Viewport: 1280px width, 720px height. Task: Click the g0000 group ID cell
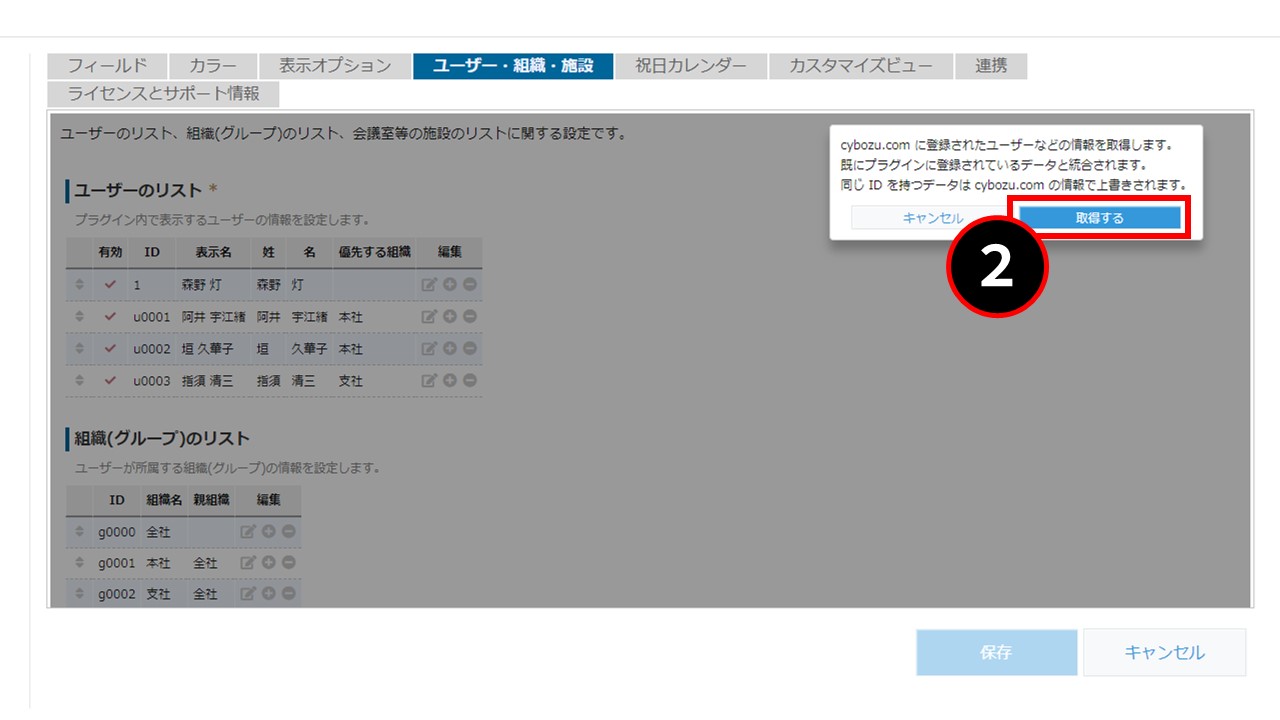click(116, 532)
